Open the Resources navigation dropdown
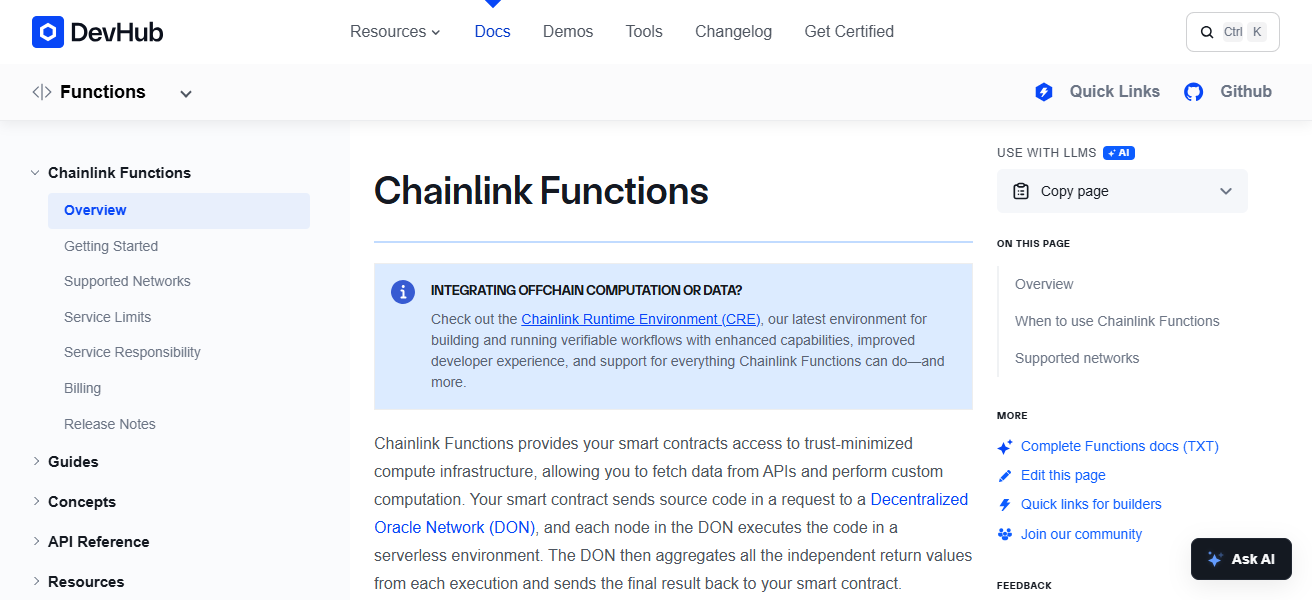 tap(395, 31)
